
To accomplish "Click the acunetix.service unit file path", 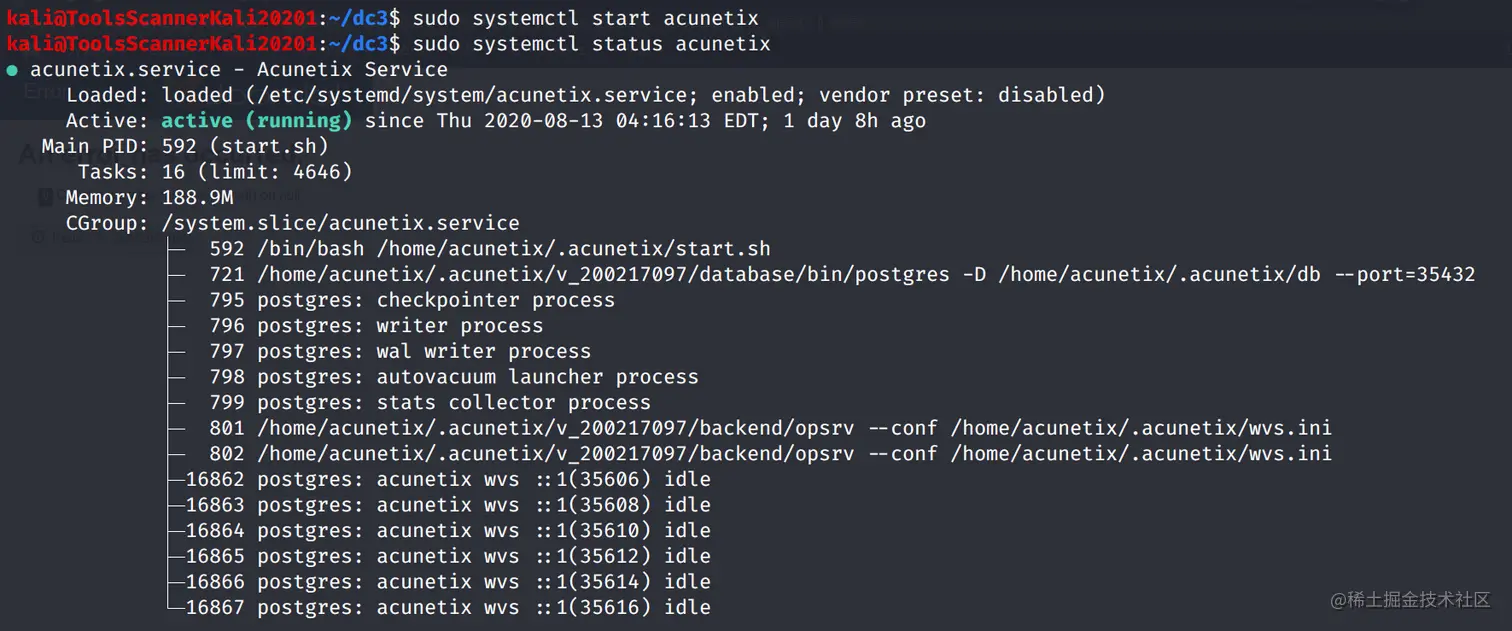I will 463,95.
